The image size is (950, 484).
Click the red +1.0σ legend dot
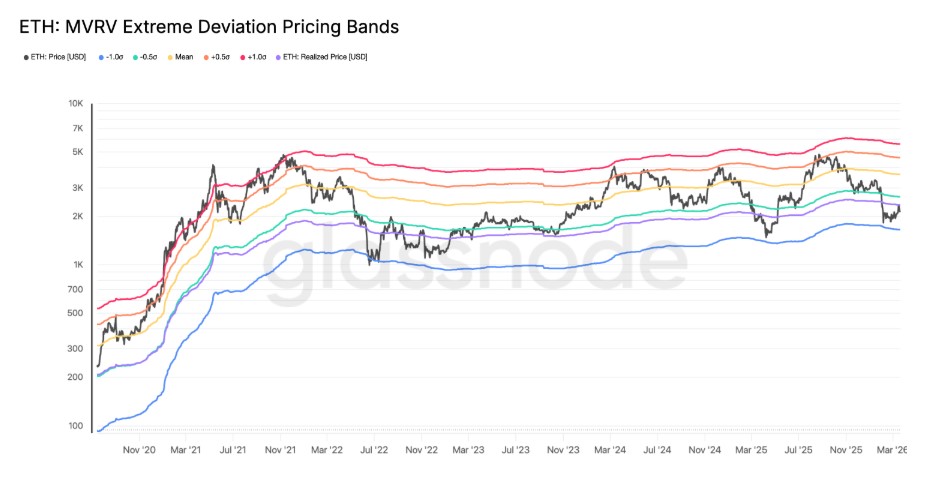click(240, 57)
